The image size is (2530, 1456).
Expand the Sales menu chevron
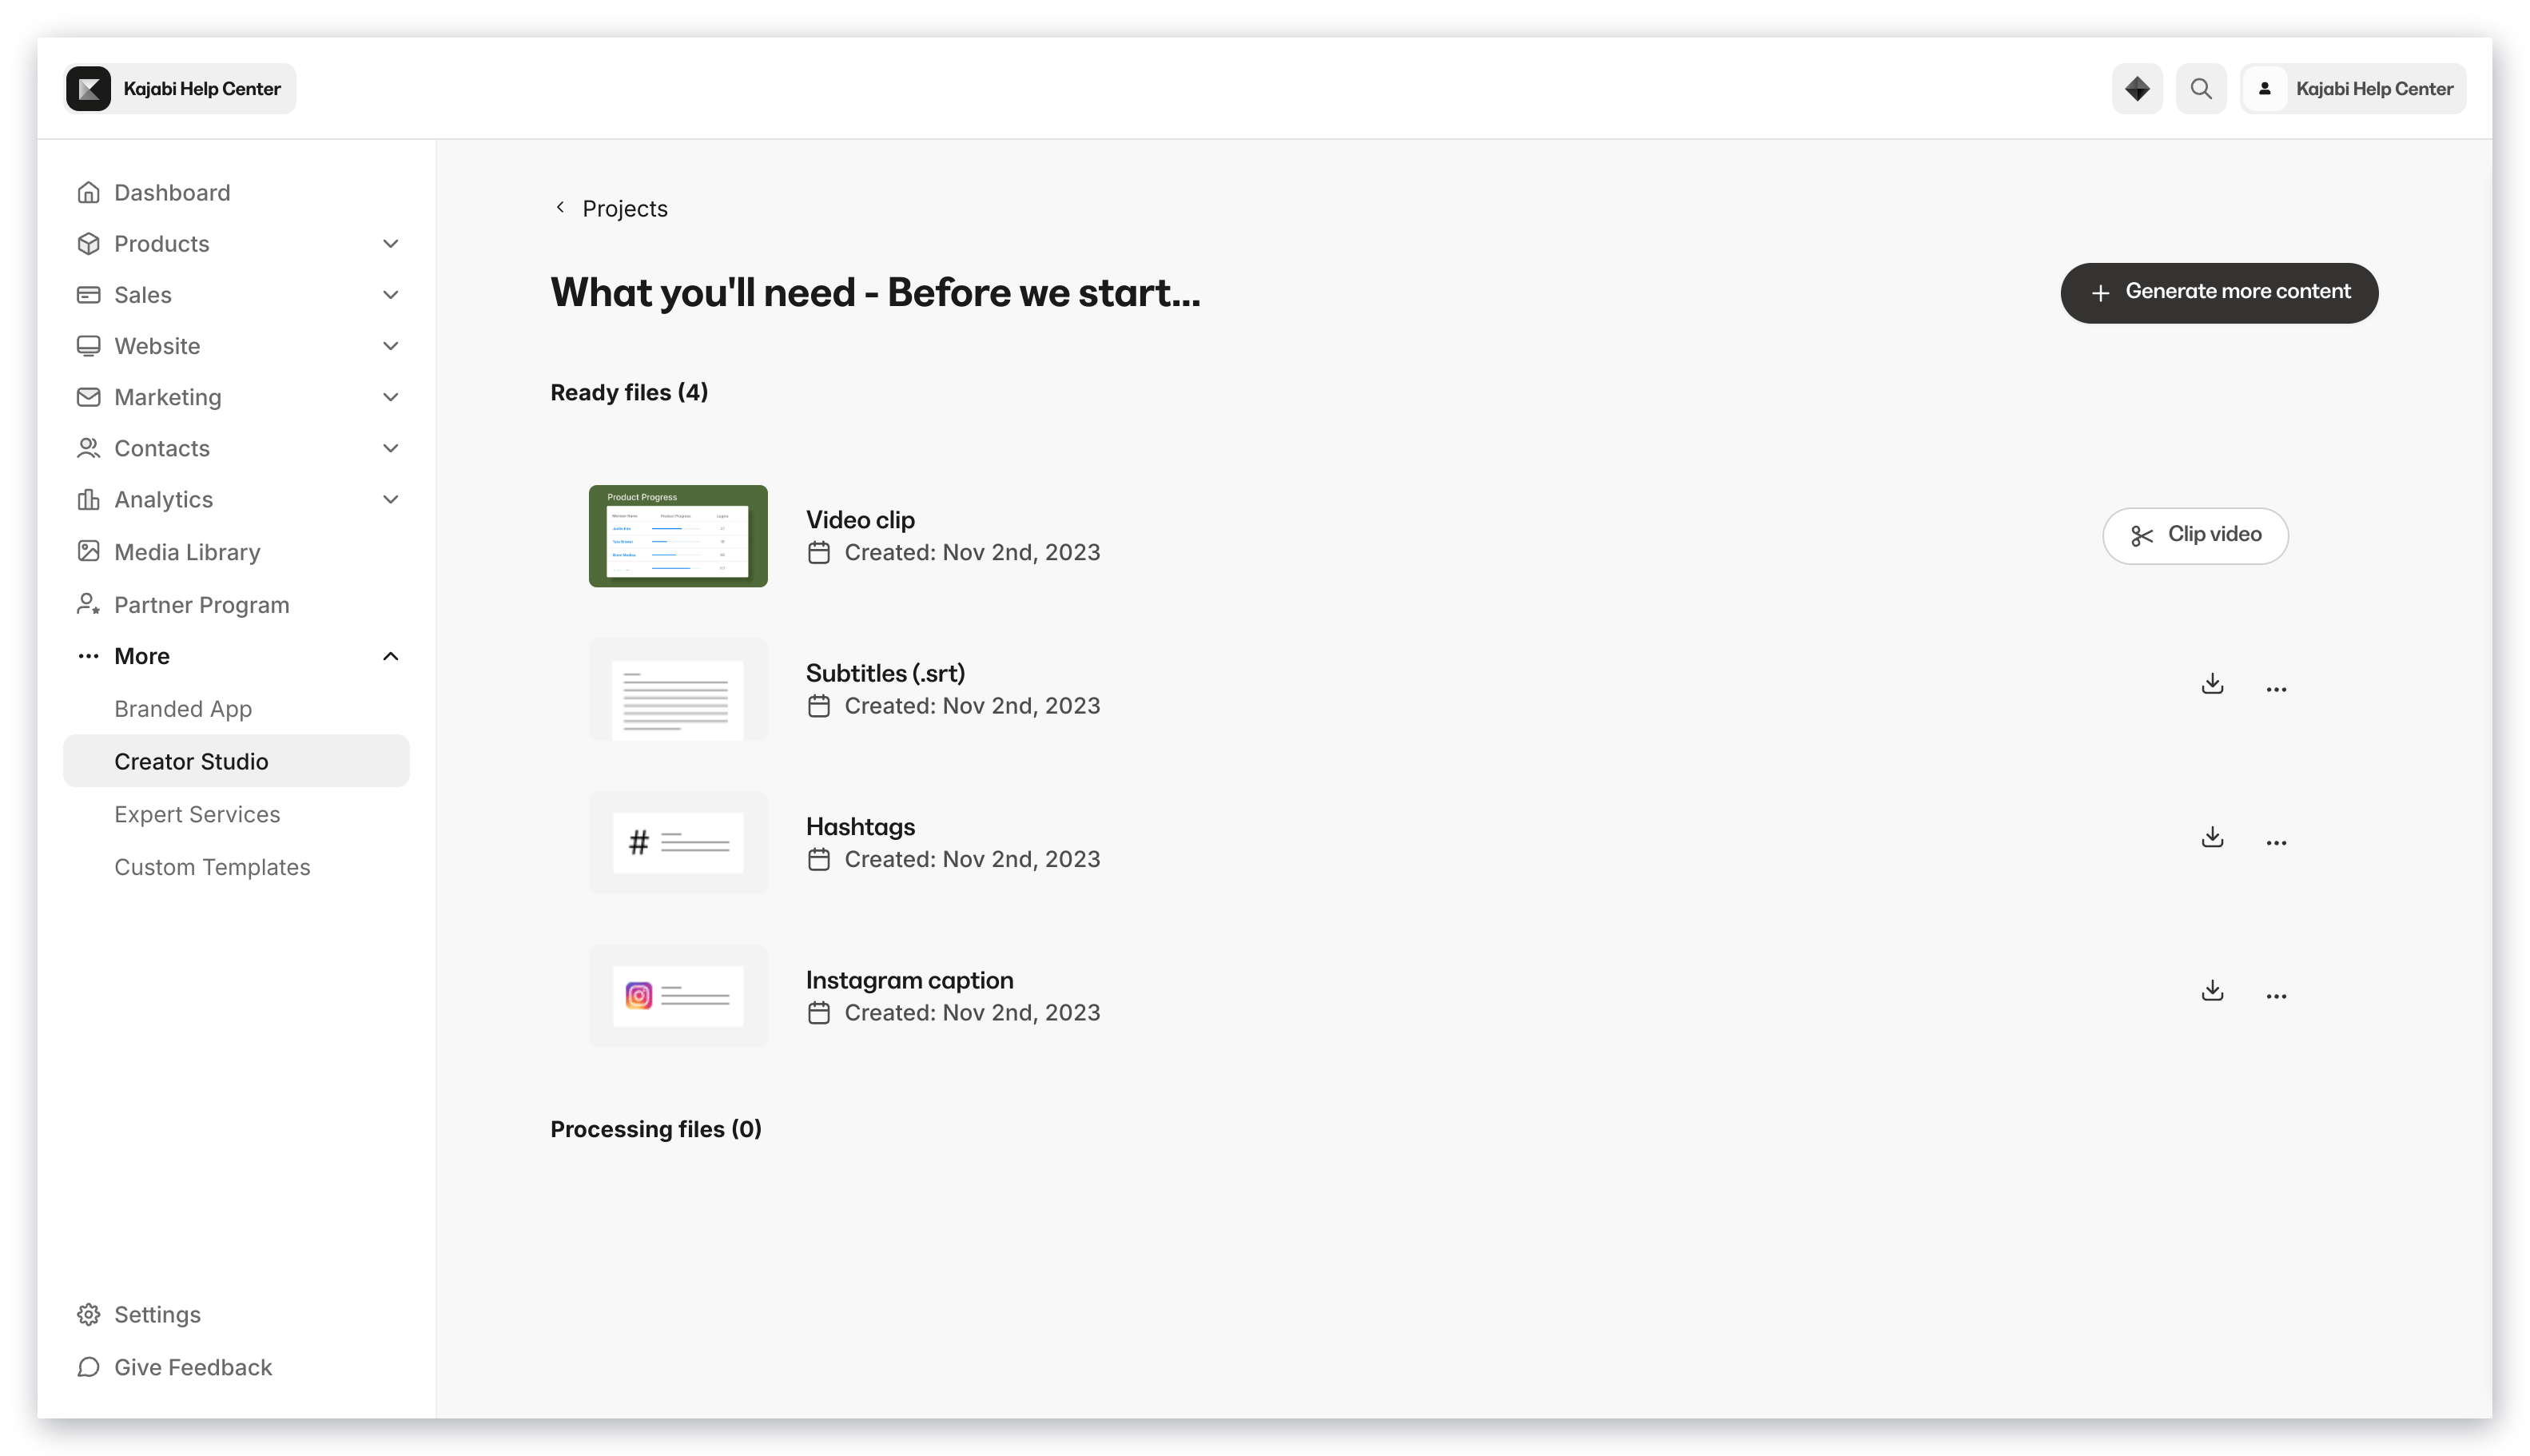391,294
